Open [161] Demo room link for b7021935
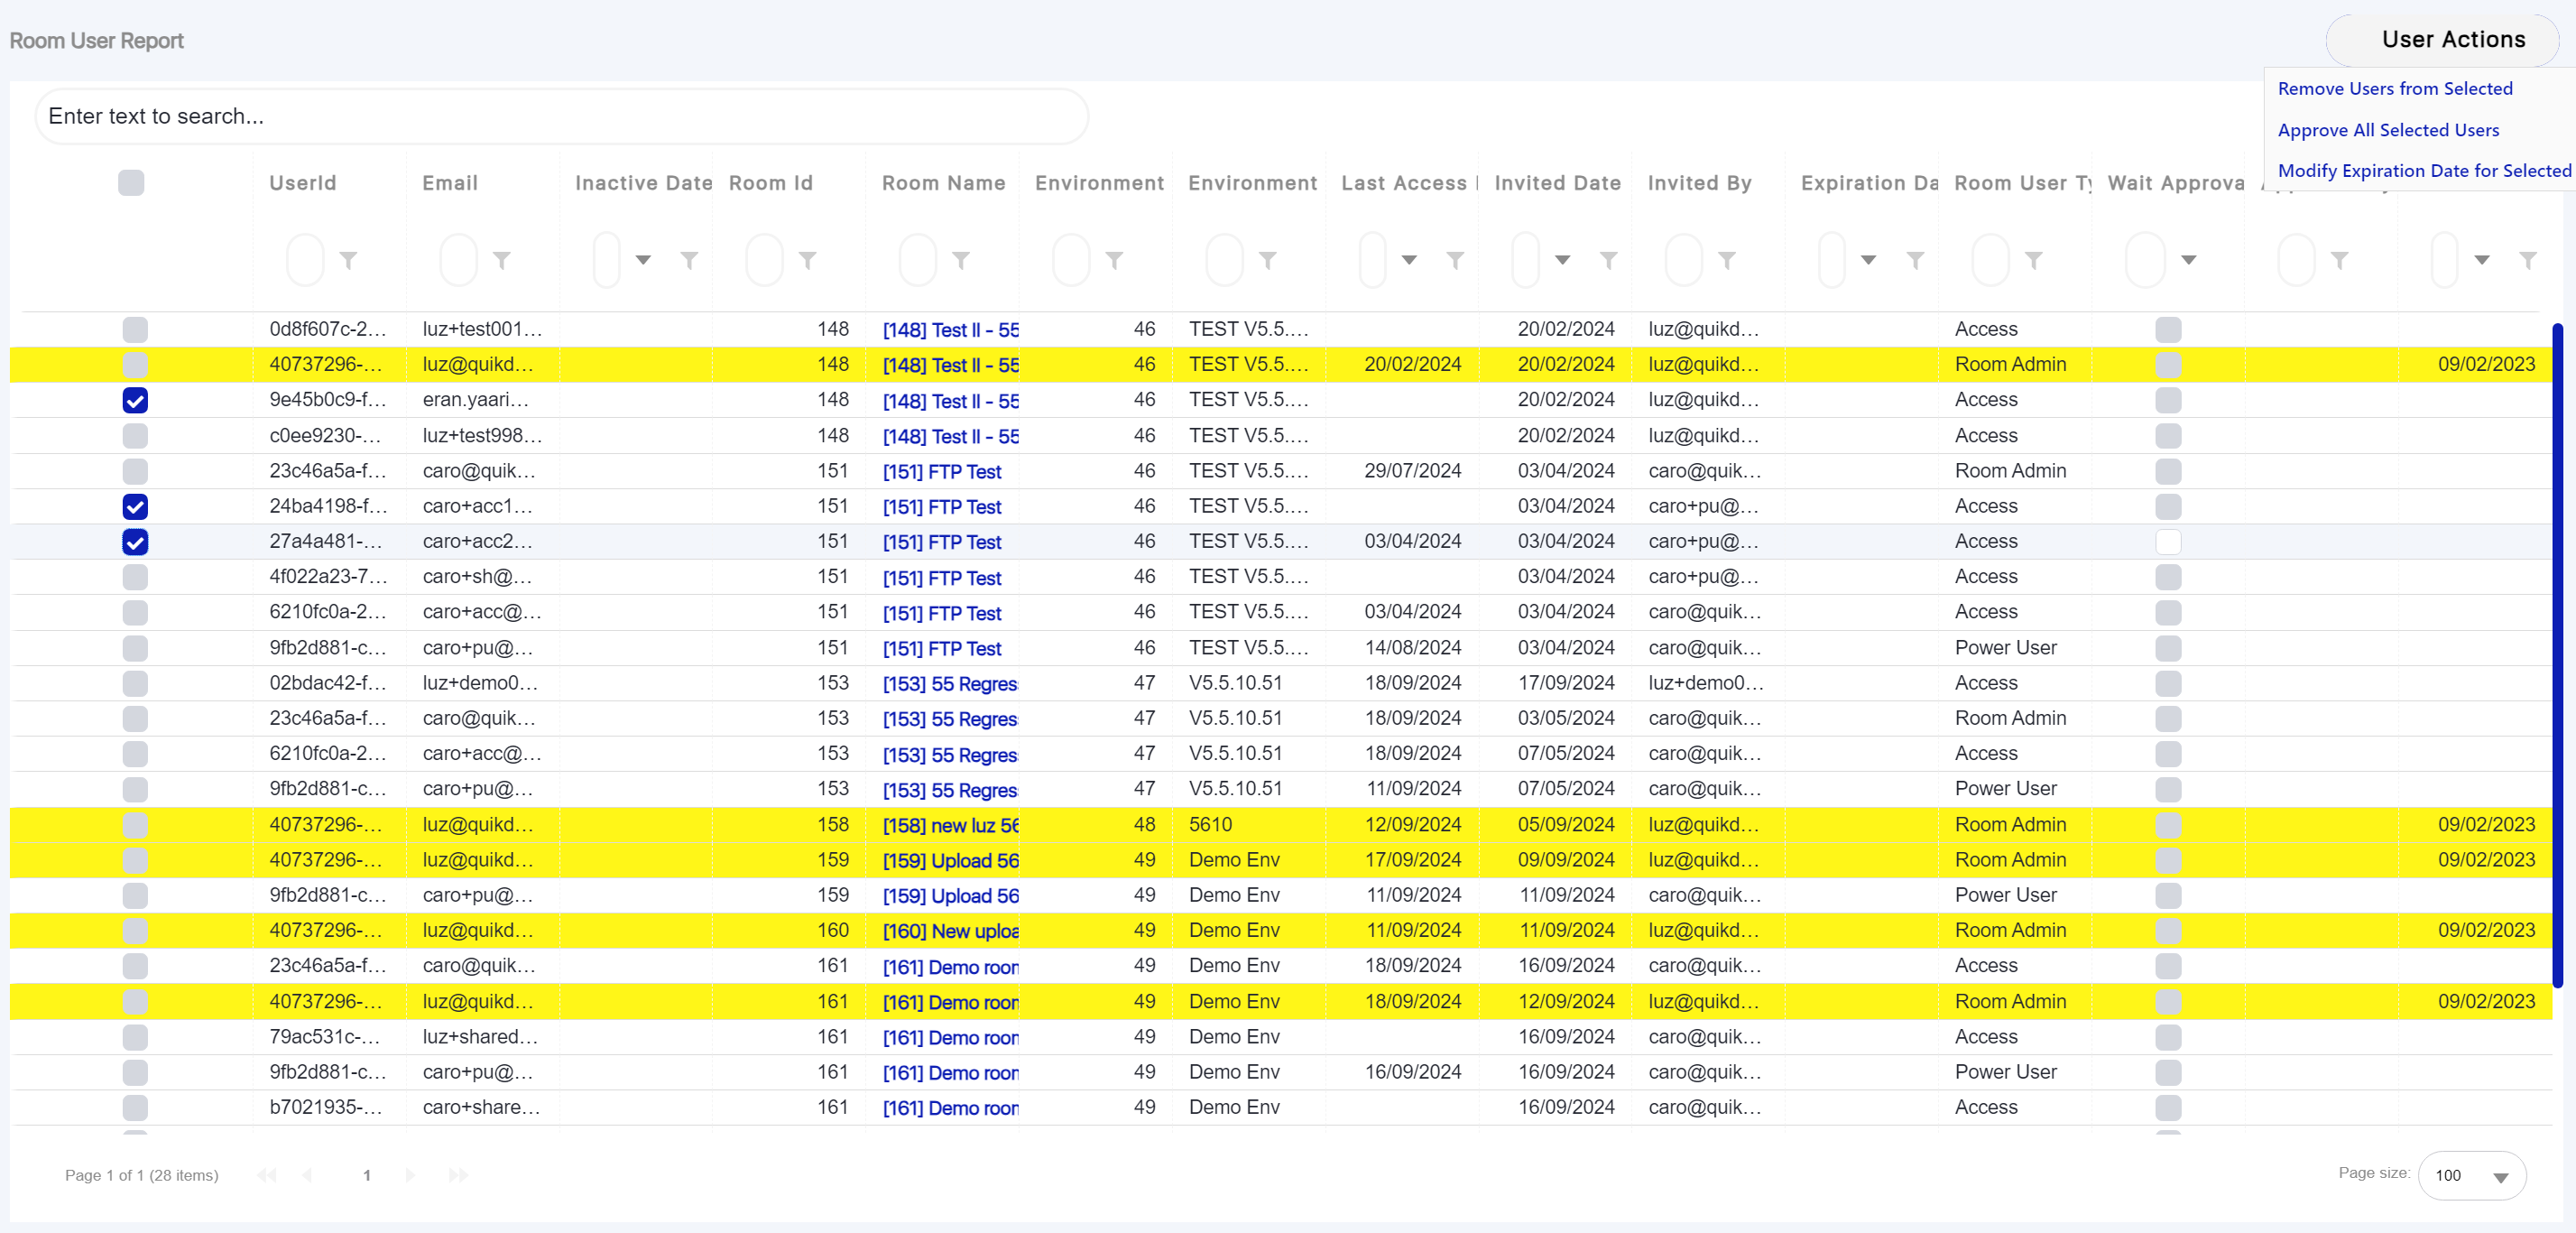 pos(950,1108)
